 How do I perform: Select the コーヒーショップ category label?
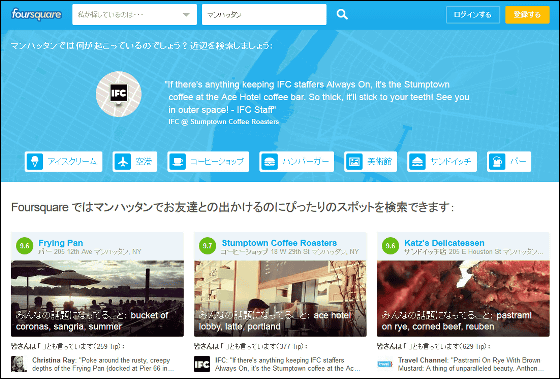coord(217,161)
